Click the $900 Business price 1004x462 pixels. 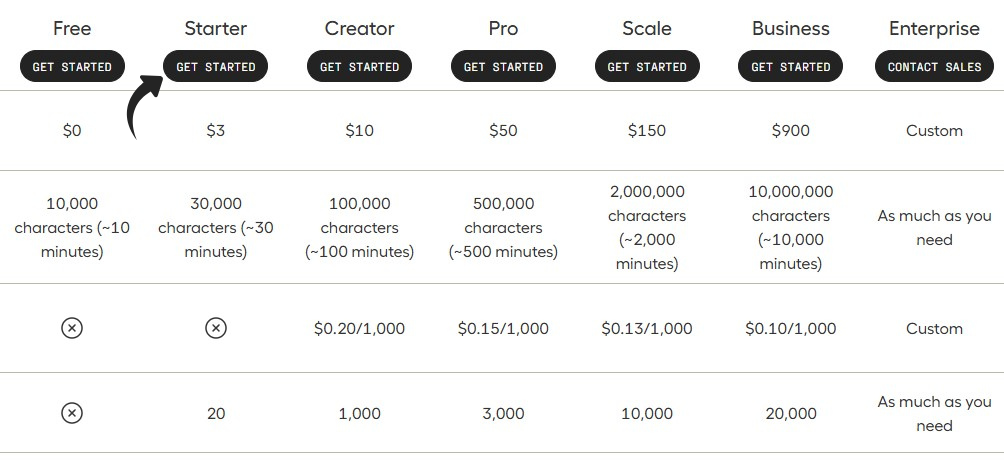click(790, 130)
